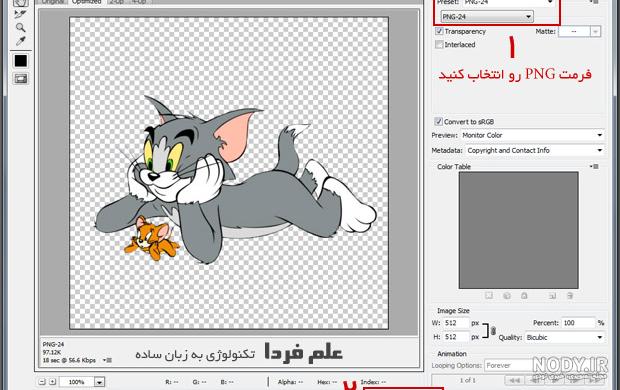Click the gray Color Table area
Image resolution: width=620 pixels, height=390 pixels.
[518, 230]
